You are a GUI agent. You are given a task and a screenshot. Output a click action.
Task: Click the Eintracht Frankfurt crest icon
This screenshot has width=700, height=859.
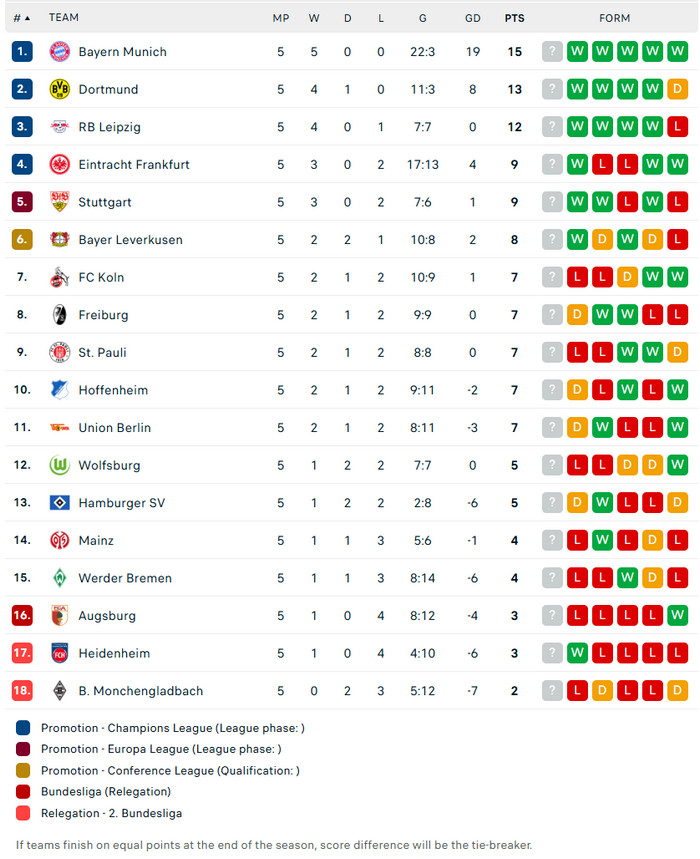(x=59, y=164)
